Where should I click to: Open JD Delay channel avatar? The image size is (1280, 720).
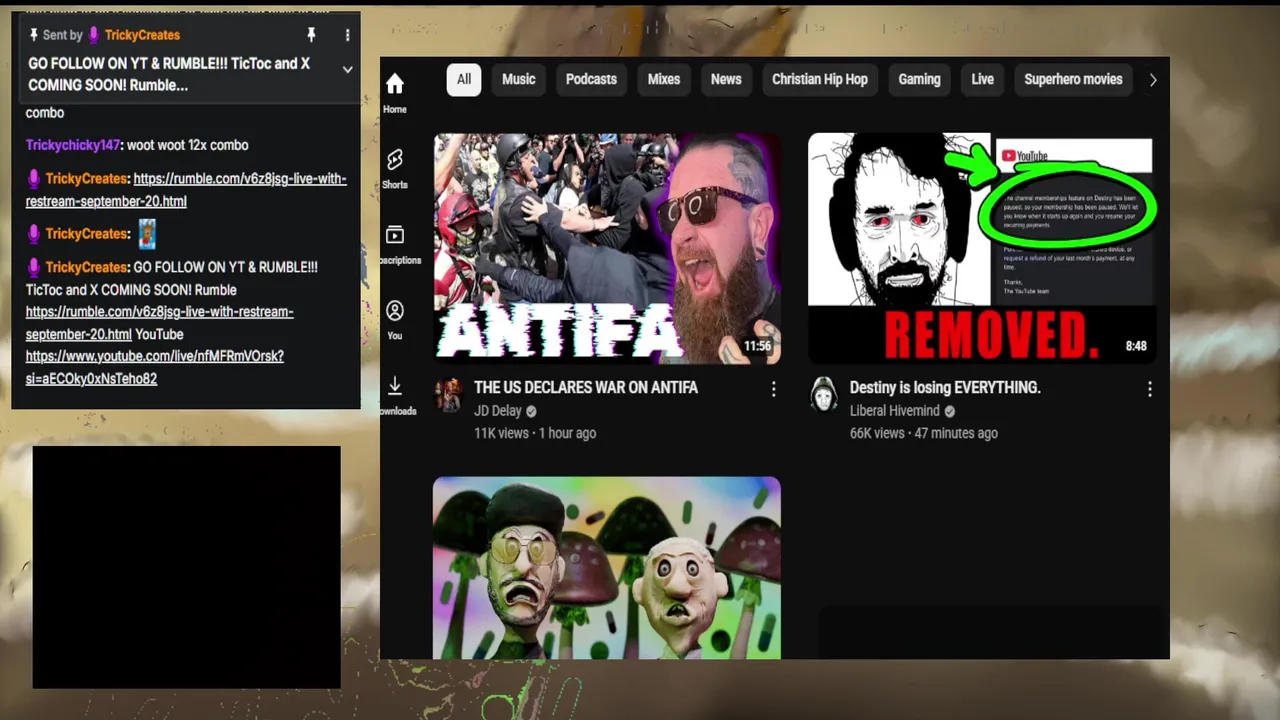448,395
